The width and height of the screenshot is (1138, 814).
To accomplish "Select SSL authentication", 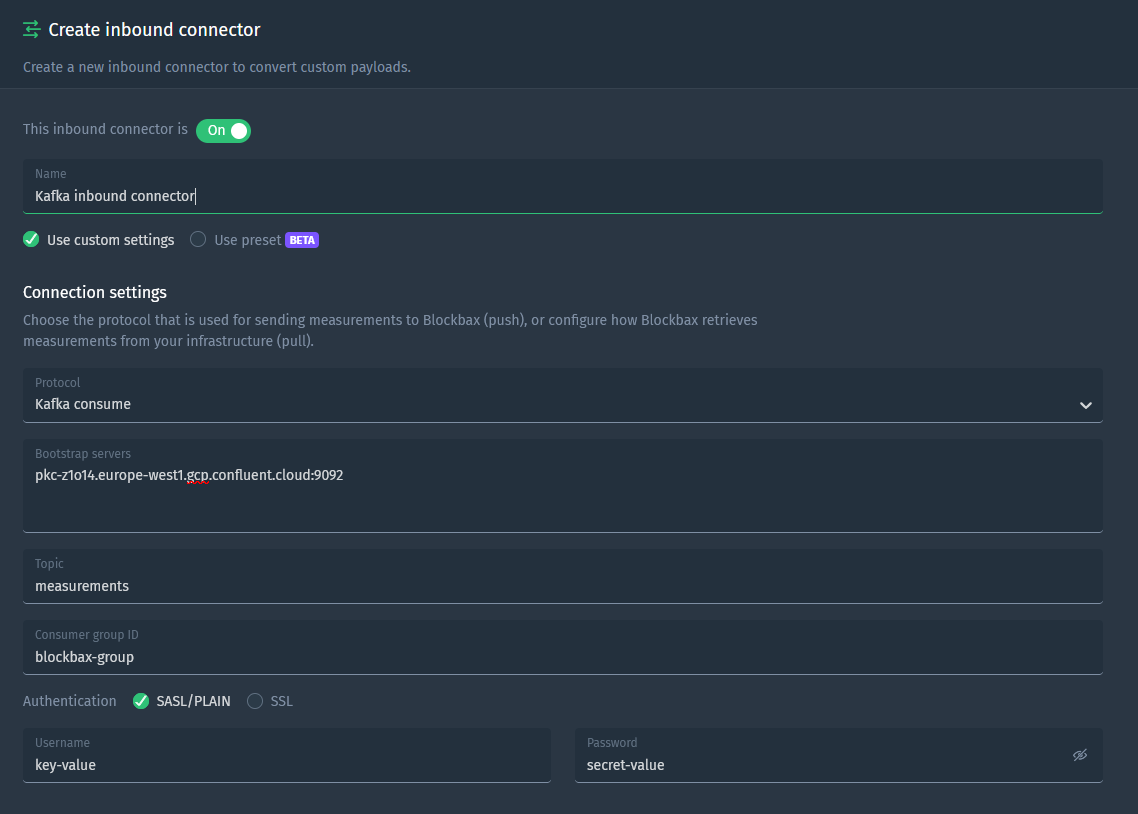I will pos(270,701).
